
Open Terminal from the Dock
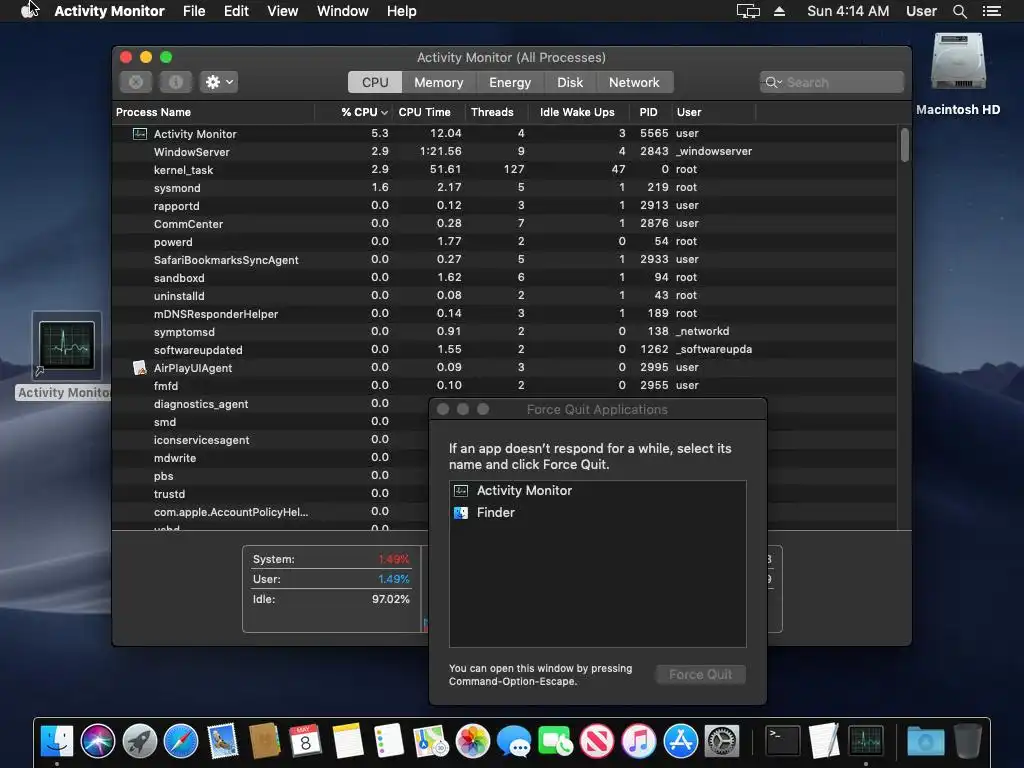click(x=782, y=741)
